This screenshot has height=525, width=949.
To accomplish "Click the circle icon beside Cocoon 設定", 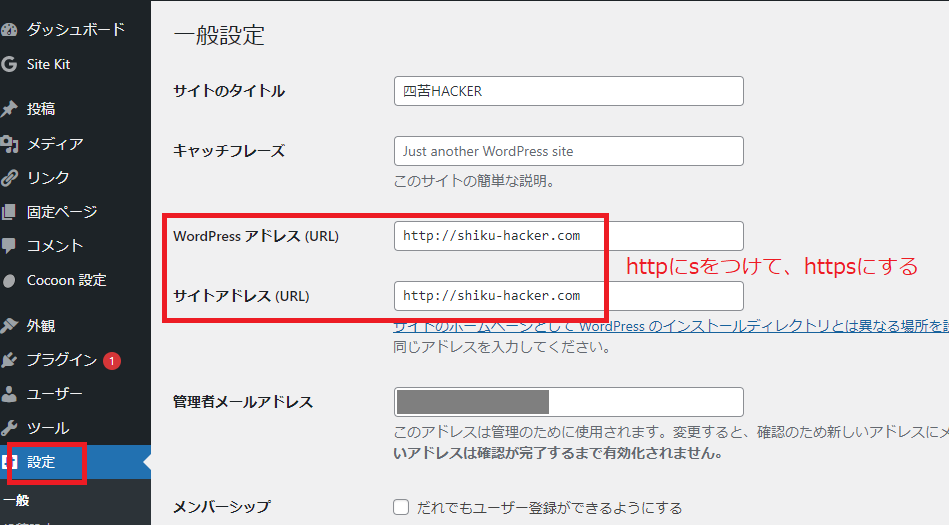I will point(9,280).
